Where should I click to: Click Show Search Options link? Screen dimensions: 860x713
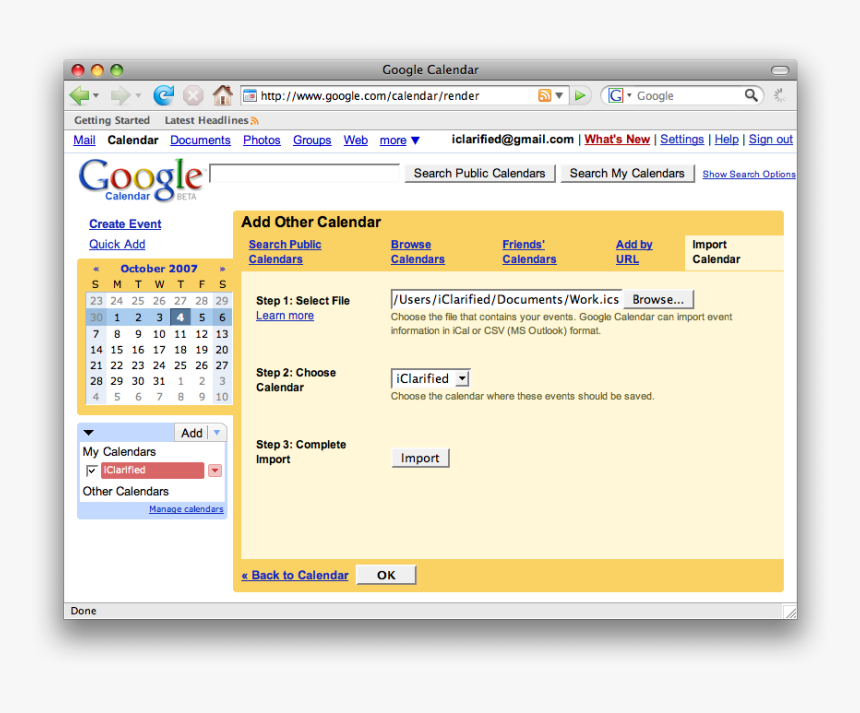click(x=749, y=174)
